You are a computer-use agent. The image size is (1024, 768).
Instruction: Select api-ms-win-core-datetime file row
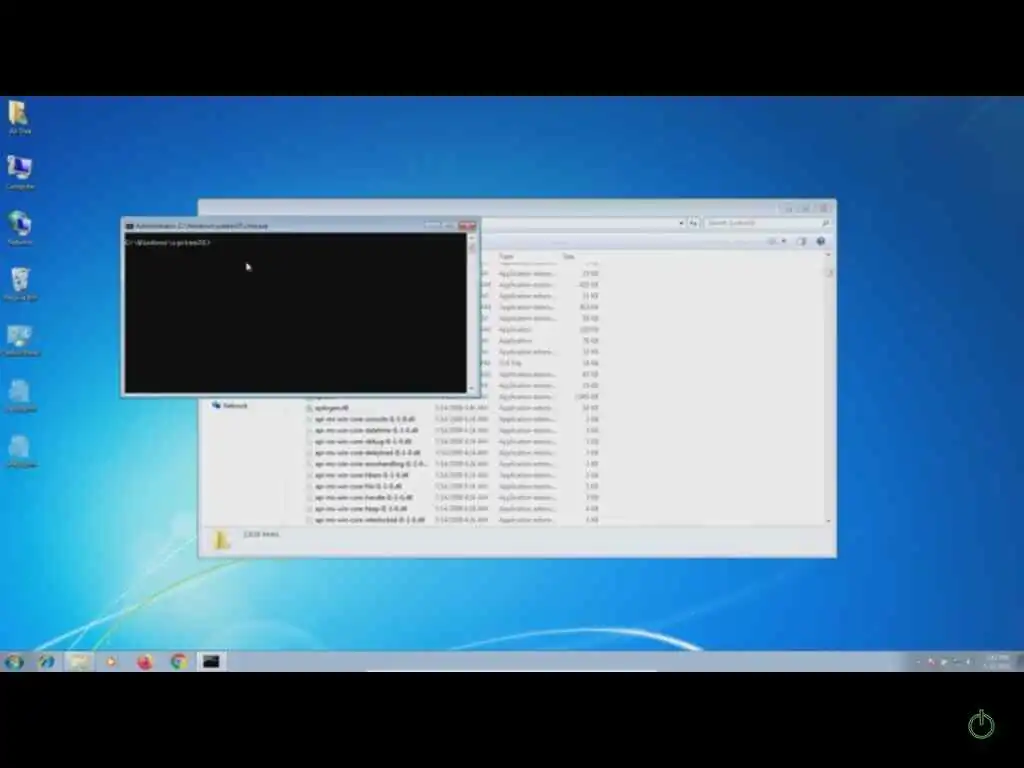point(453,430)
